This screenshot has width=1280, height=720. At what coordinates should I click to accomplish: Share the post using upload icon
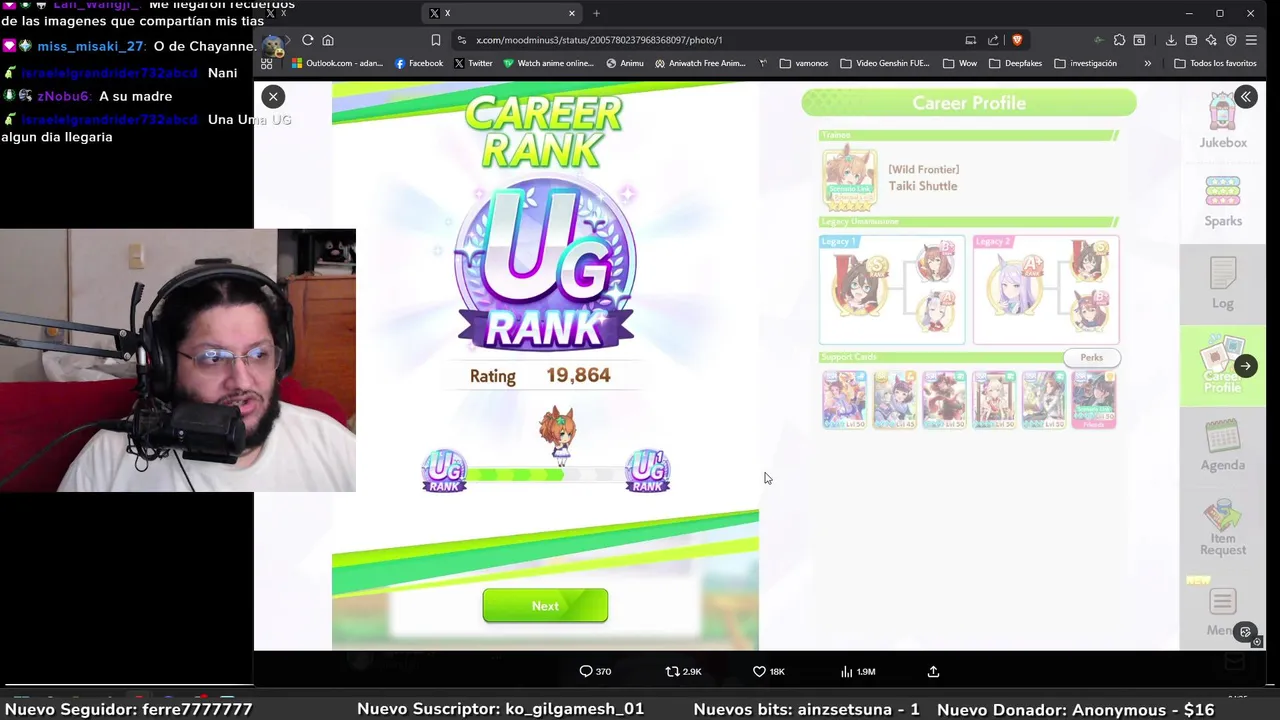pos(933,672)
